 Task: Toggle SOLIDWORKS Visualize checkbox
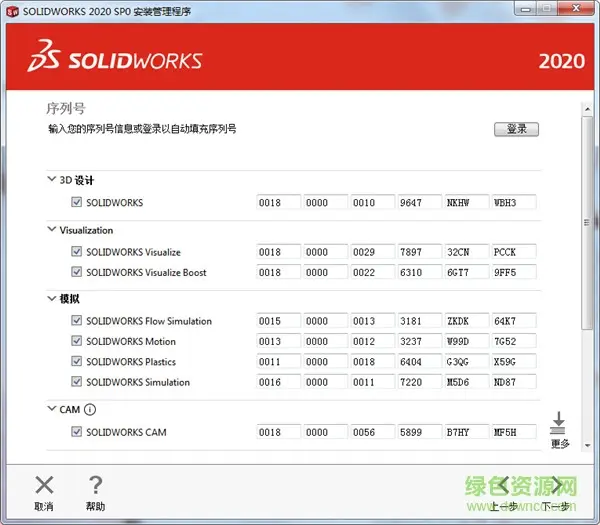coord(77,251)
